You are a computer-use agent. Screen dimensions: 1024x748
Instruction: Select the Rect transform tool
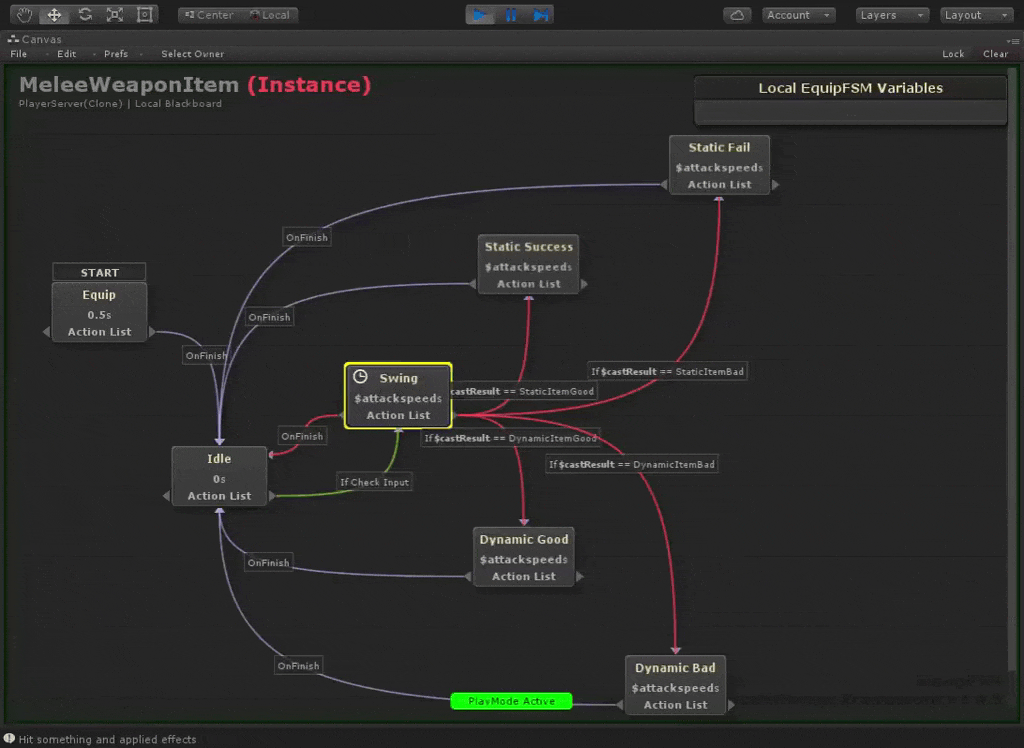tap(145, 15)
